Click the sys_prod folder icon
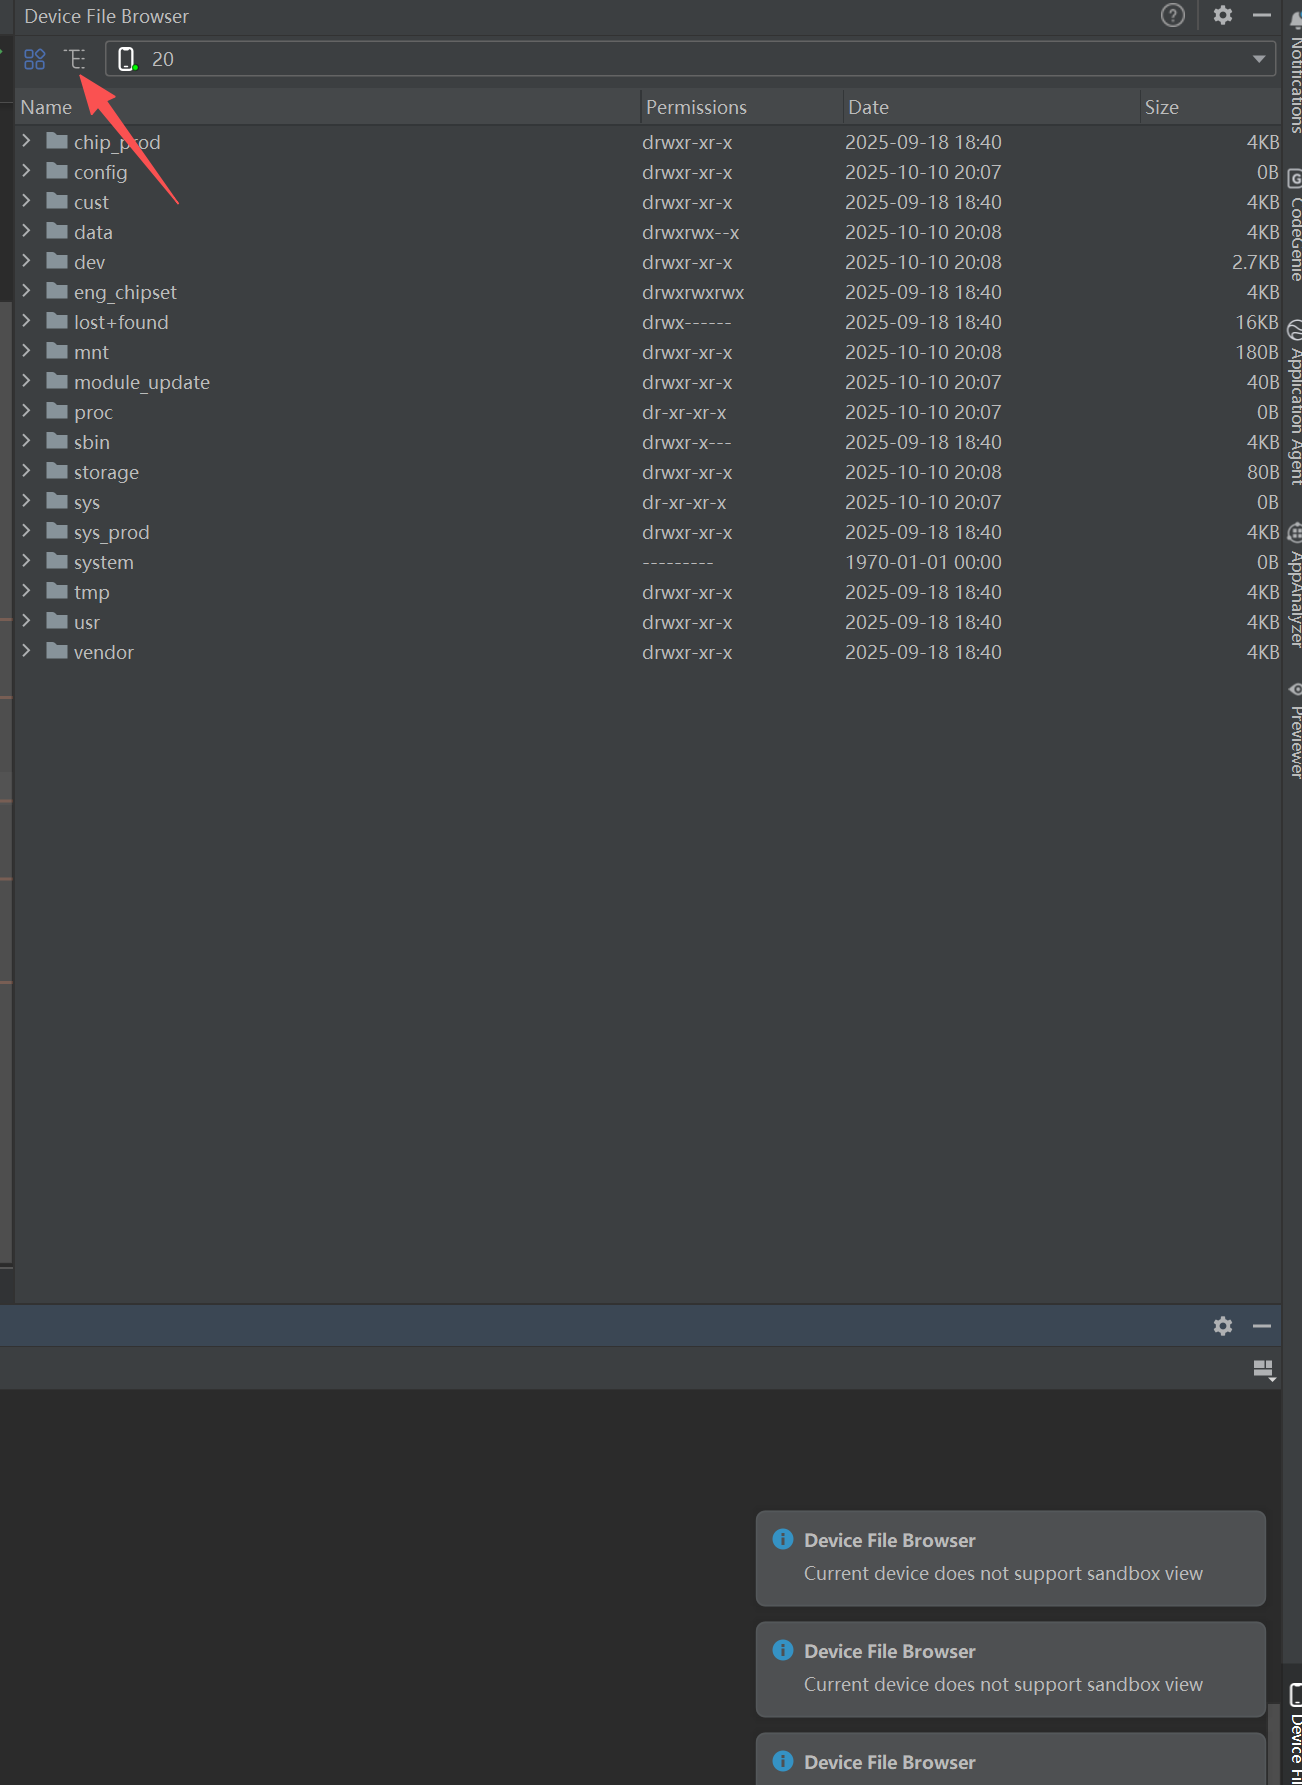Image resolution: width=1302 pixels, height=1785 pixels. pyautogui.click(x=57, y=531)
